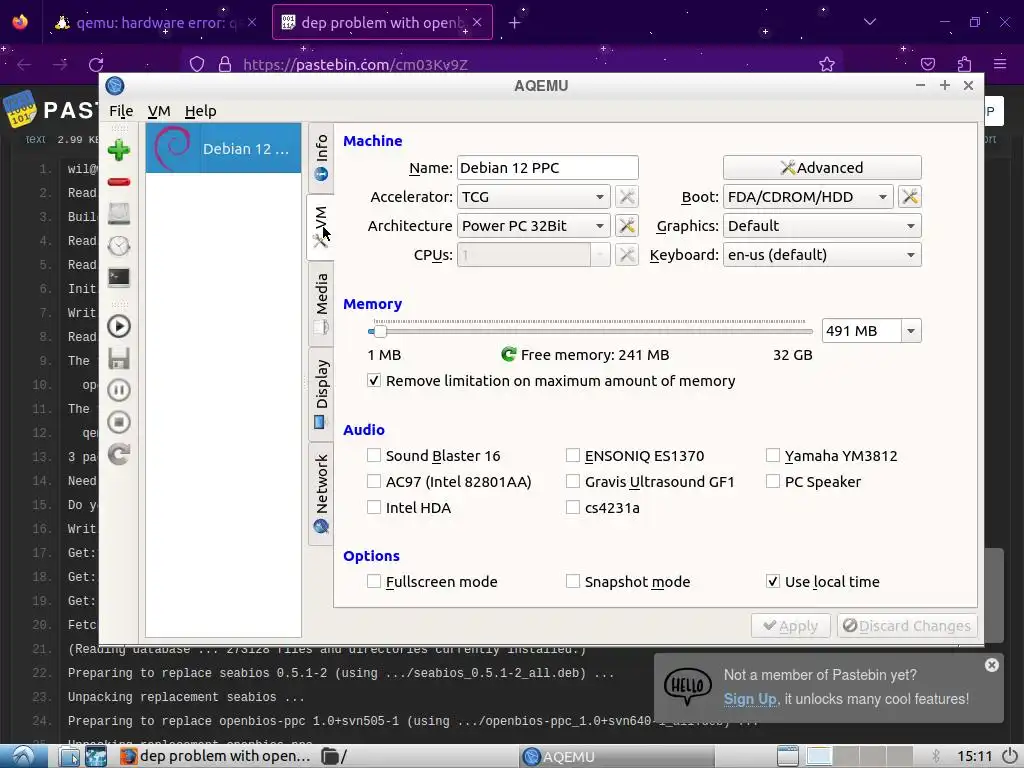Click the Discard Changes button
The image size is (1024, 768).
tap(907, 626)
